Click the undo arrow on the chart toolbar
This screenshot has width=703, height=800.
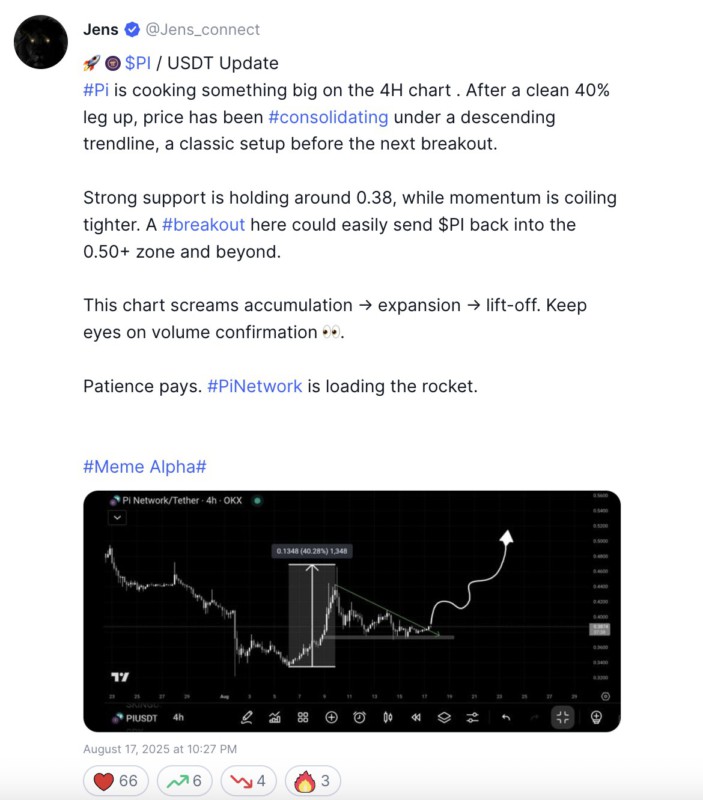[508, 717]
